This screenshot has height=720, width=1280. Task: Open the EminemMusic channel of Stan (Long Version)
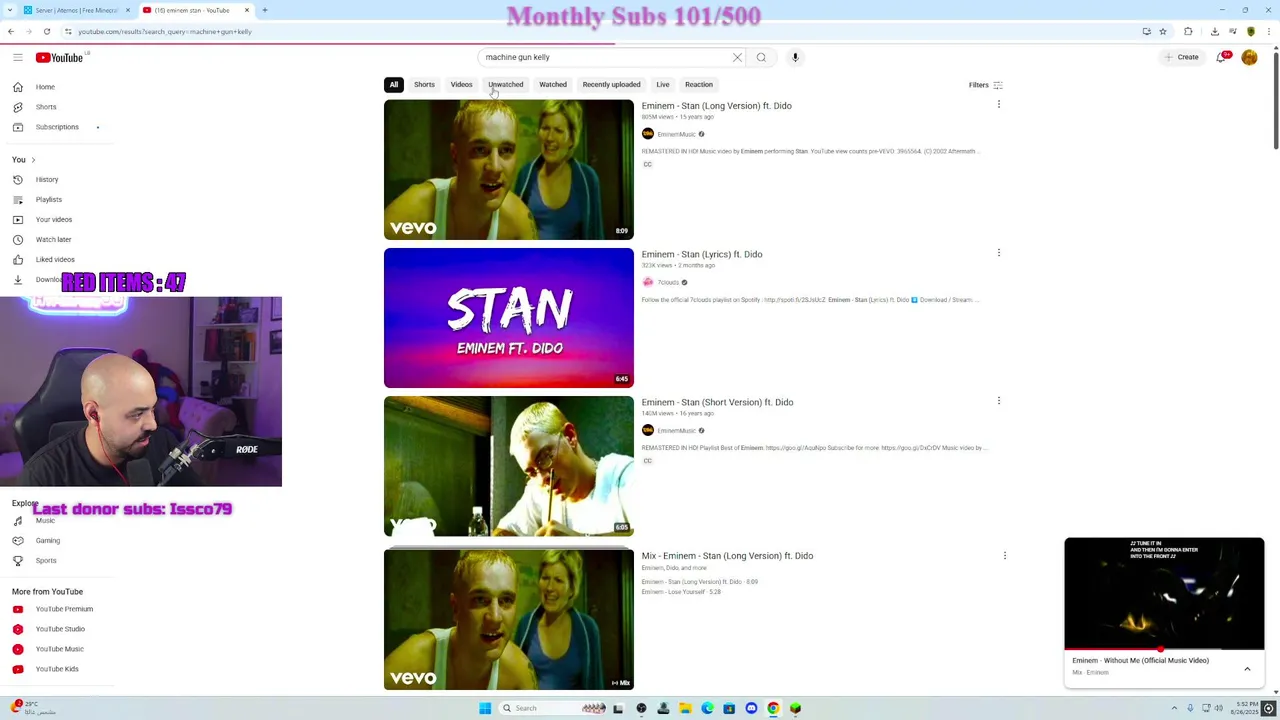click(x=676, y=134)
